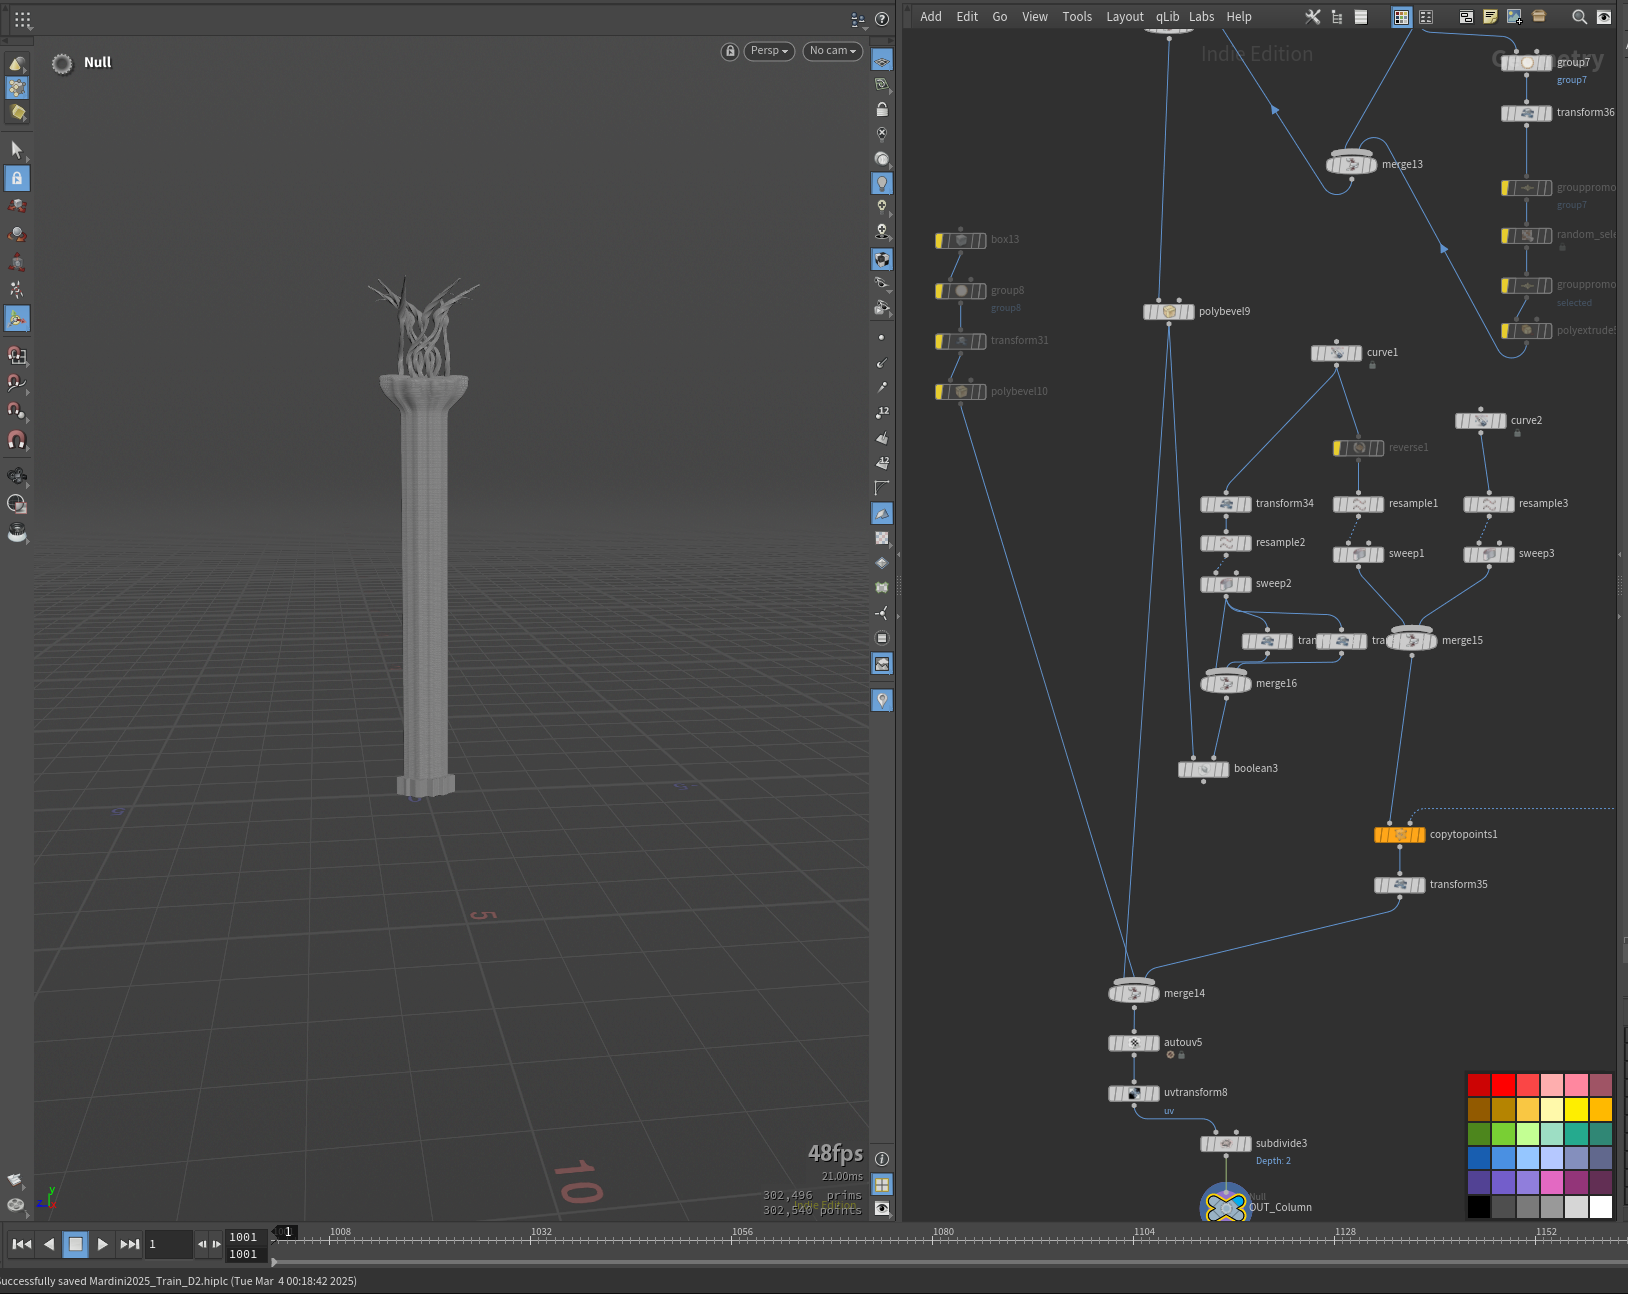The width and height of the screenshot is (1628, 1294).
Task: Open the display options info icon
Action: pos(882,1159)
